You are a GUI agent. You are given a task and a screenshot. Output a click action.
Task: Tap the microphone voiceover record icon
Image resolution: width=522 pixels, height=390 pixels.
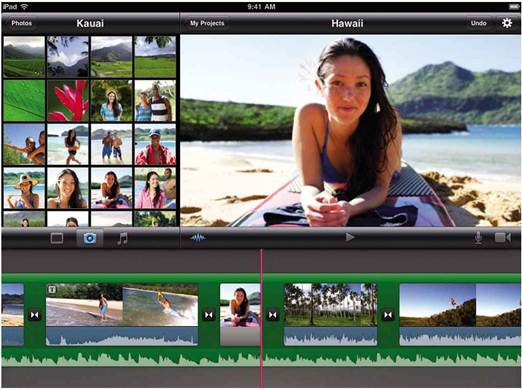tap(478, 238)
